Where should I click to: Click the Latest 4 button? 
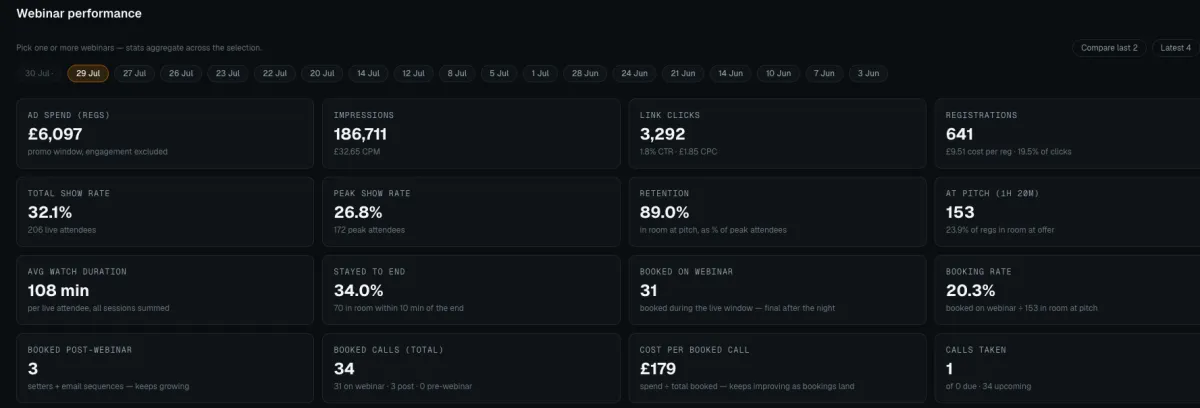tap(1175, 47)
